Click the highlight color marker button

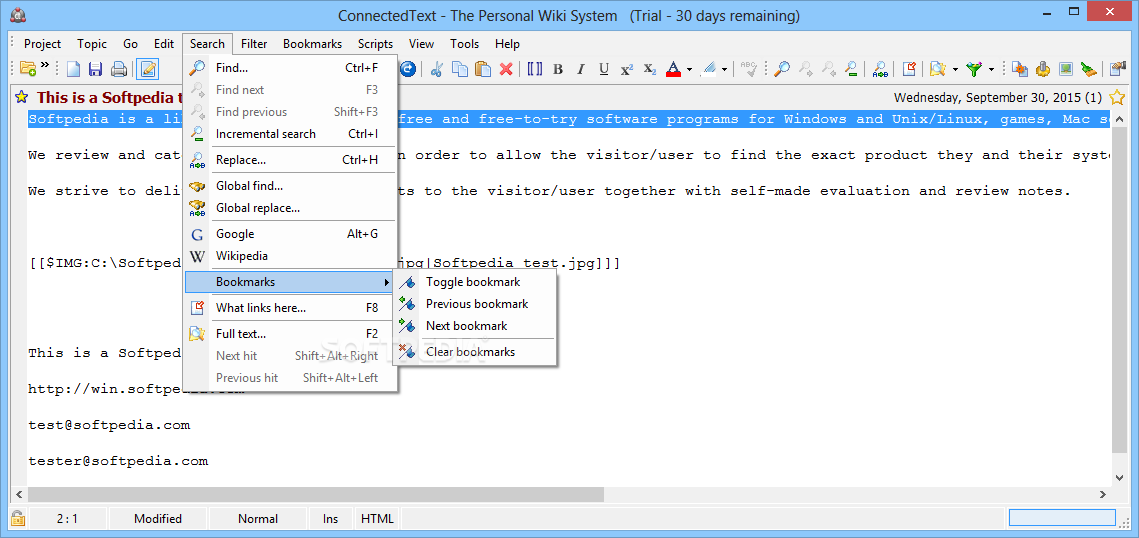click(x=710, y=70)
